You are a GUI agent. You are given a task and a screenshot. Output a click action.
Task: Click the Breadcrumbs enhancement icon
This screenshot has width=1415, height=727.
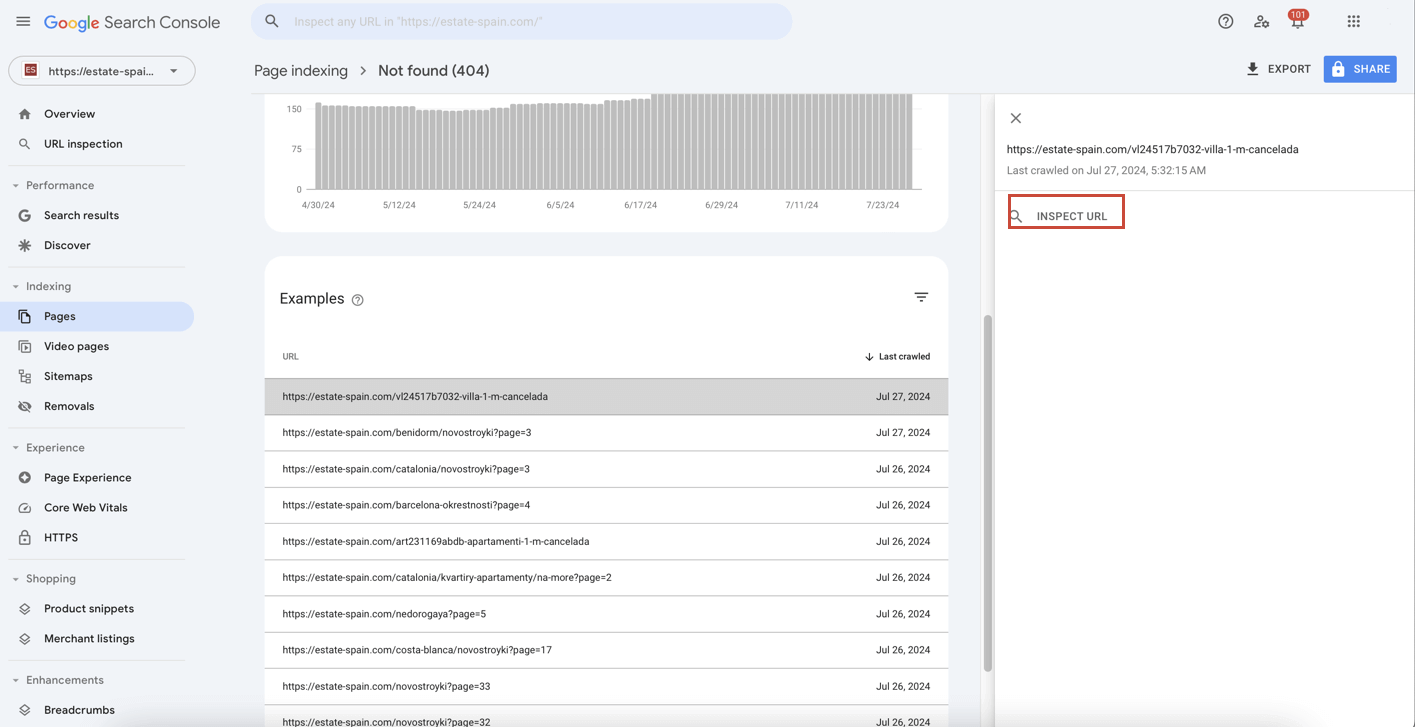22,709
